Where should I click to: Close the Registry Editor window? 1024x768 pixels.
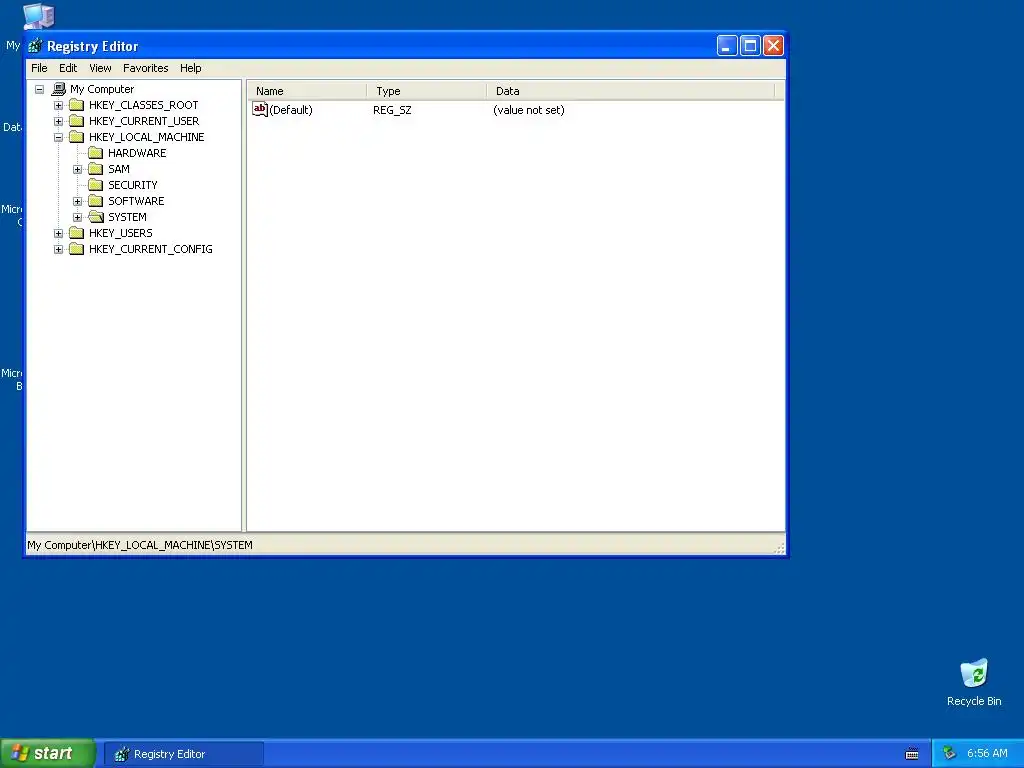[773, 46]
